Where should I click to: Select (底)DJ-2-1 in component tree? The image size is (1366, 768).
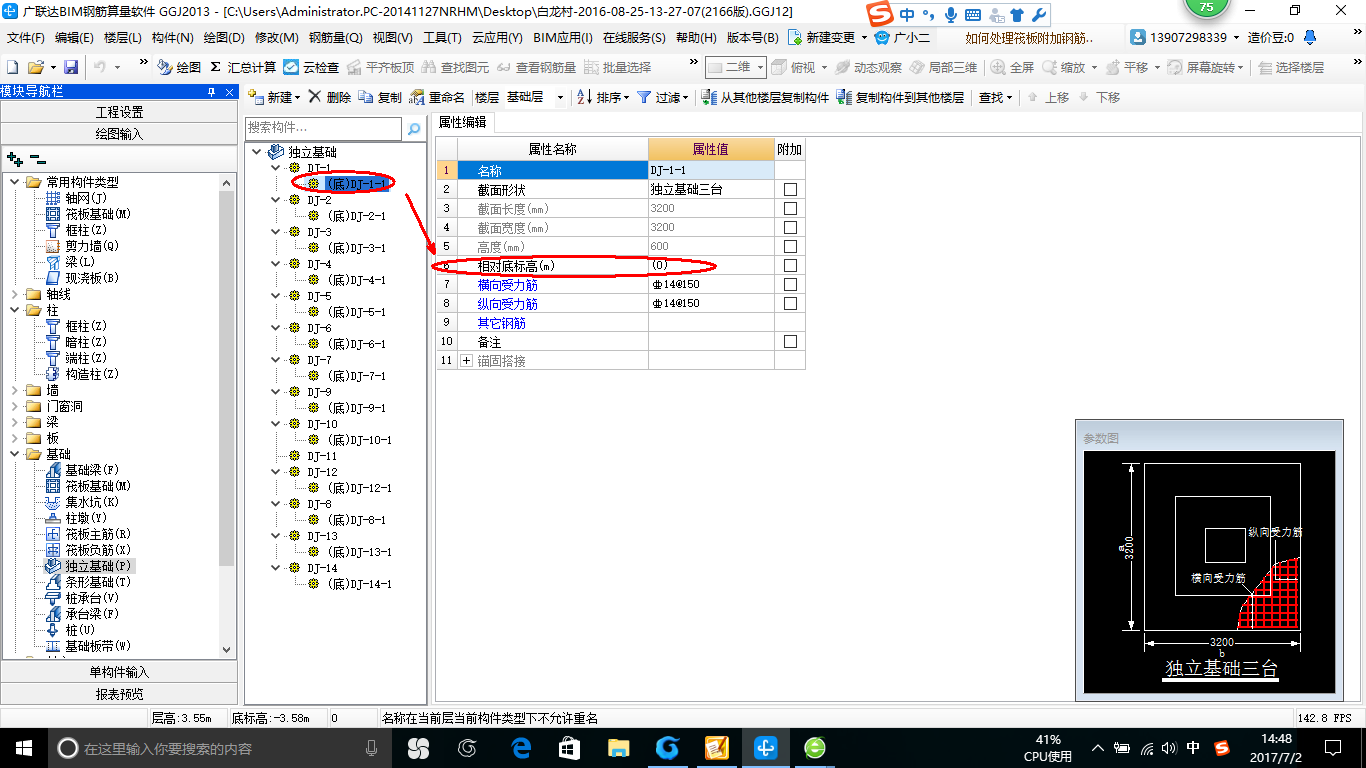point(356,216)
